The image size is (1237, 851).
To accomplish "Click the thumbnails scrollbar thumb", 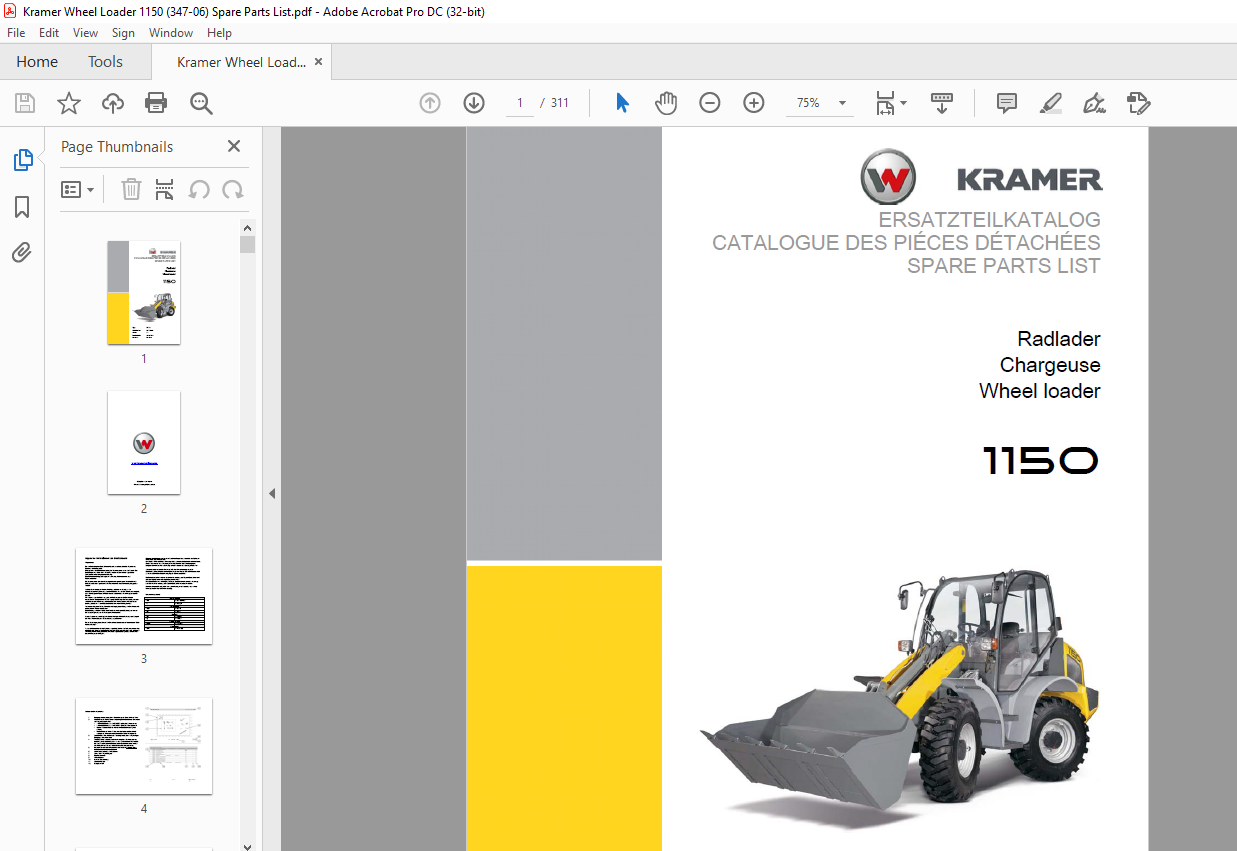I will pos(248,244).
